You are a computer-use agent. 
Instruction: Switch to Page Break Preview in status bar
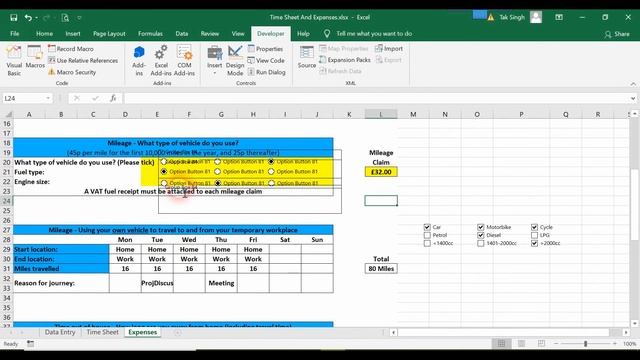tap(541, 344)
